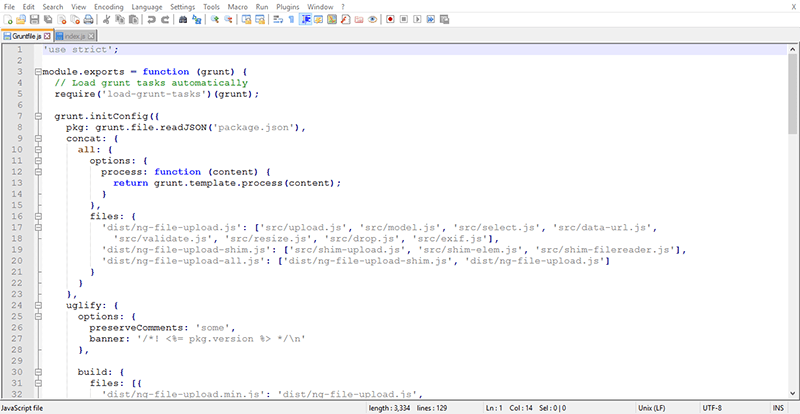The height and width of the screenshot is (414, 800).
Task: Run macro multiple times with fast-forward icon
Action: click(431, 19)
